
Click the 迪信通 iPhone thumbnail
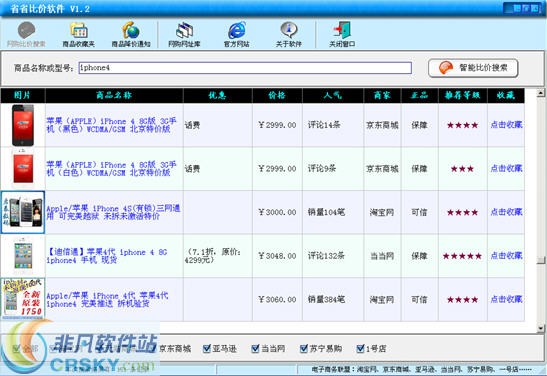click(x=23, y=256)
